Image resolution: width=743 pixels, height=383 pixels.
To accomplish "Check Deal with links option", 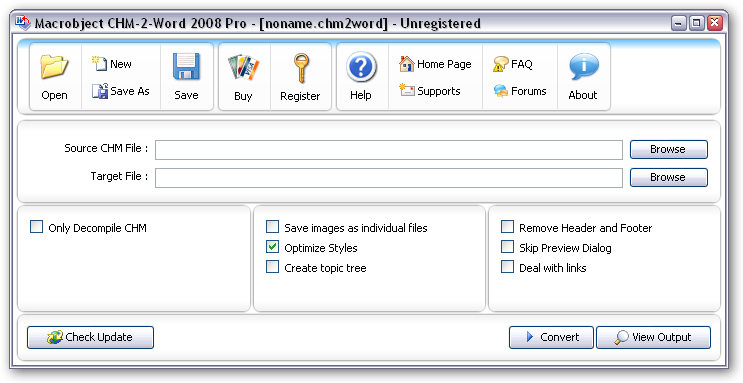I will click(507, 267).
